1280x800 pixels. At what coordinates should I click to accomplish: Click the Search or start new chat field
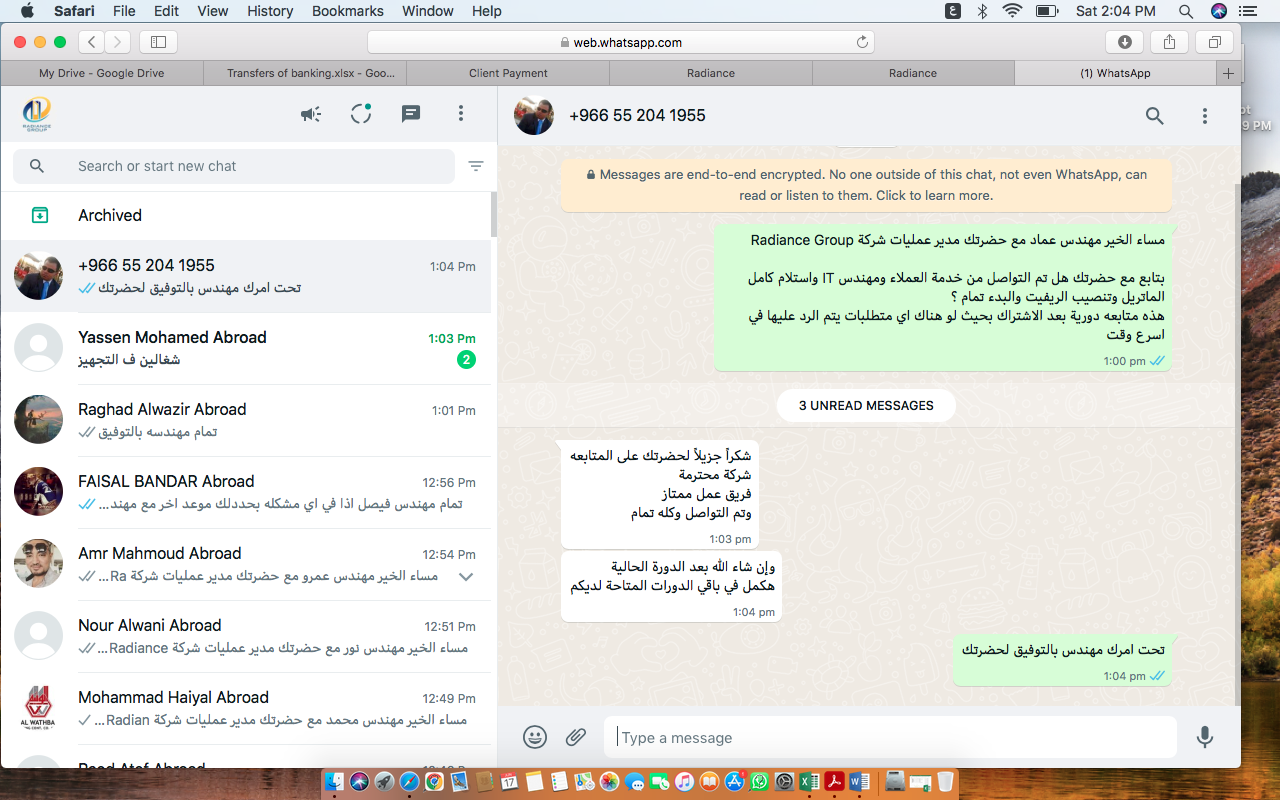tap(234, 166)
